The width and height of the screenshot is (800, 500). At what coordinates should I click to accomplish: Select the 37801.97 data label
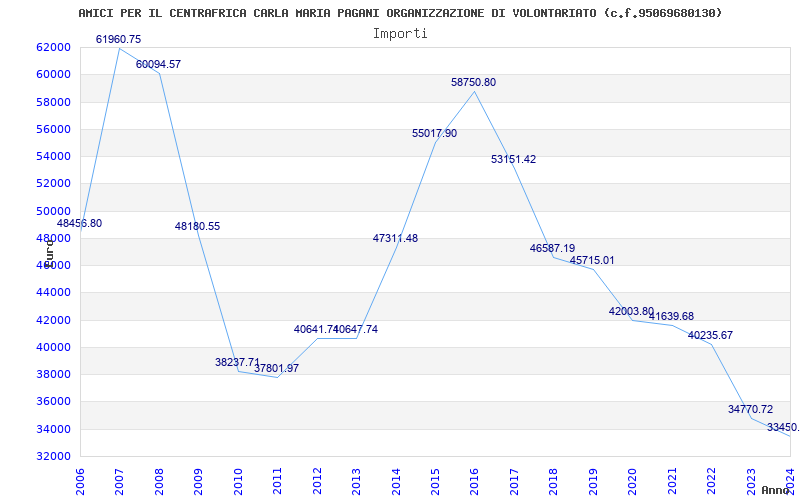pos(277,368)
